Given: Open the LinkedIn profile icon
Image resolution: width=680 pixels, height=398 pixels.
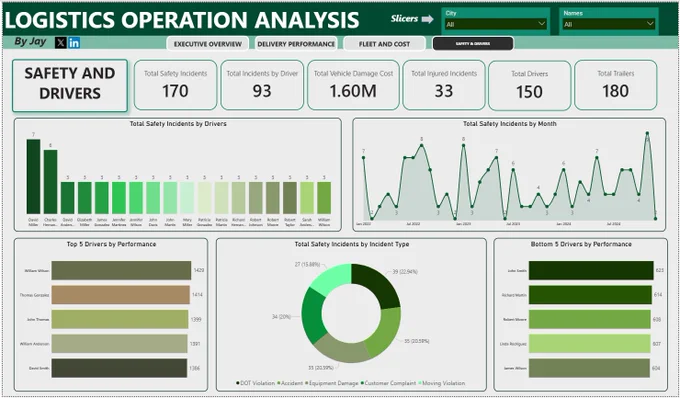Looking at the screenshot, I should tap(74, 42).
